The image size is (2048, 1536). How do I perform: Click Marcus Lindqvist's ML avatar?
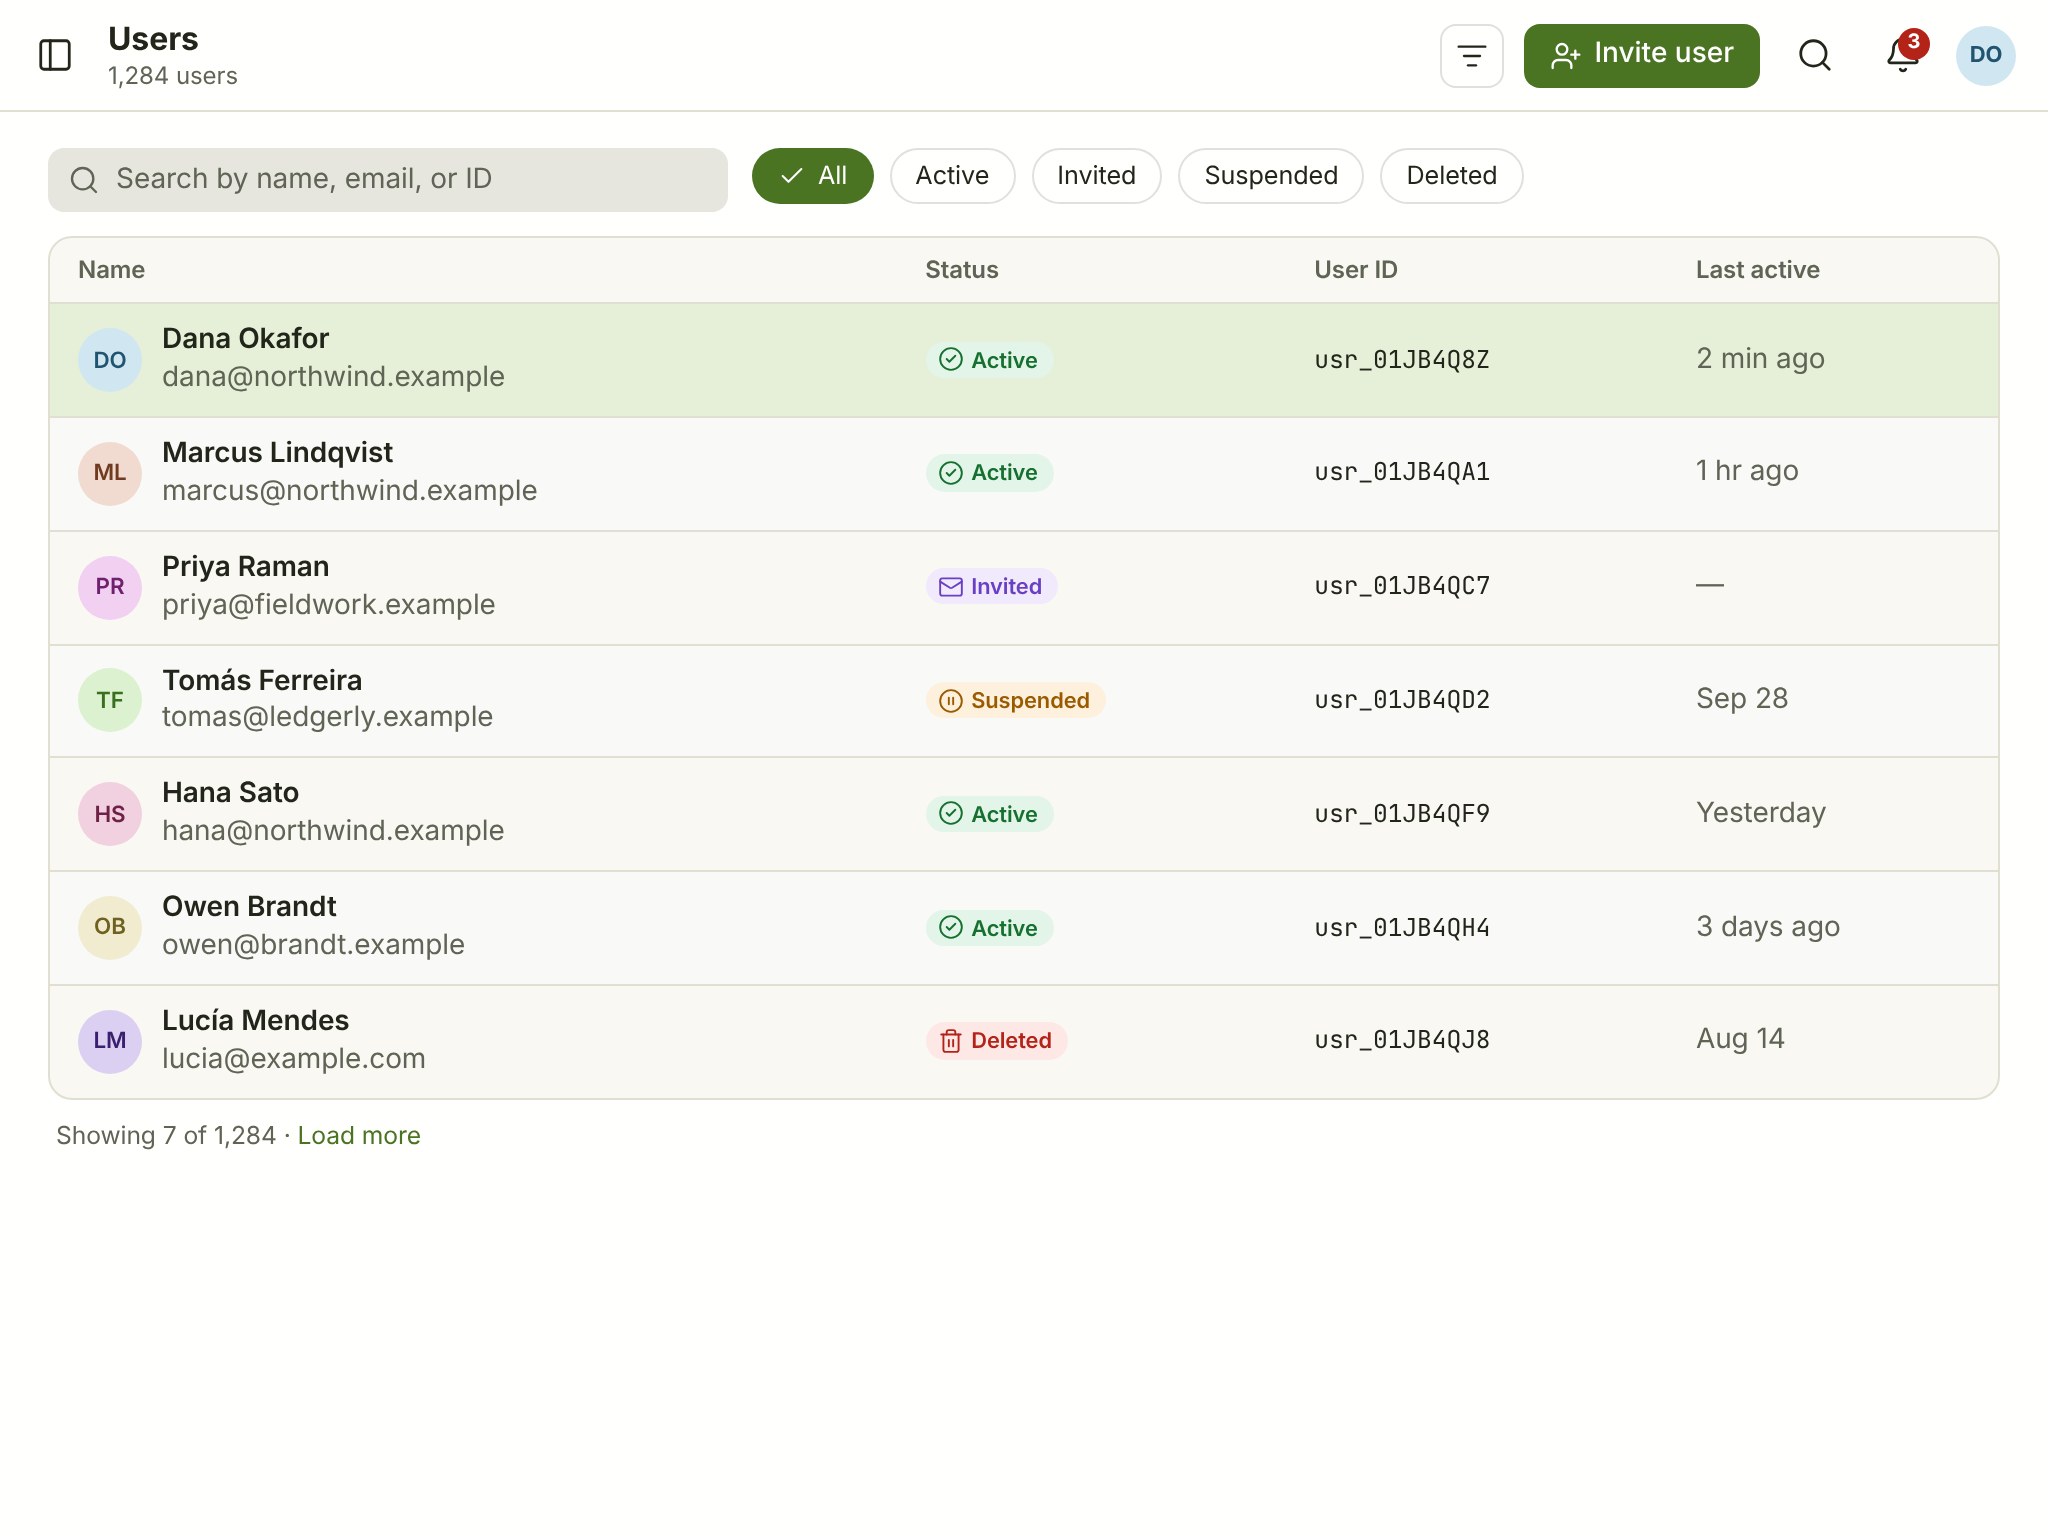coord(110,473)
